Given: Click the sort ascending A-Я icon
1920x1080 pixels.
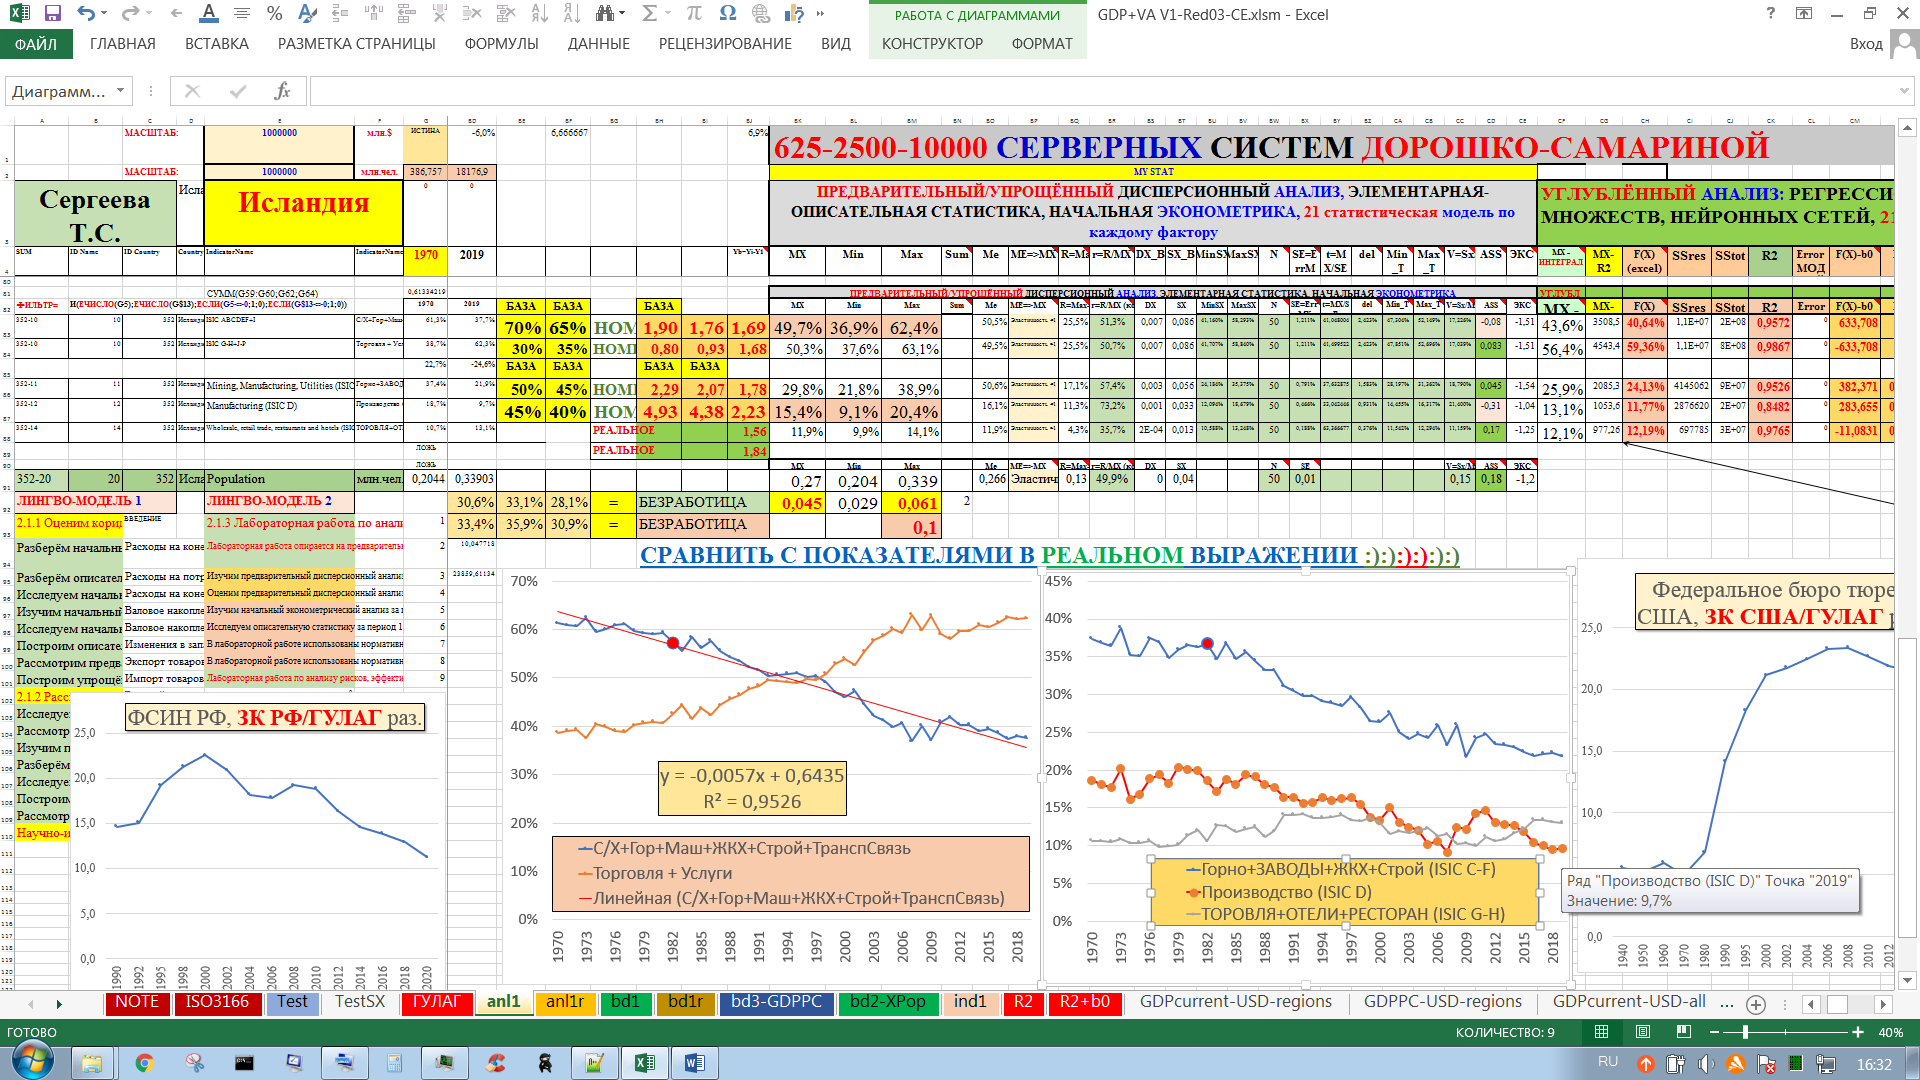Looking at the screenshot, I should point(539,14).
